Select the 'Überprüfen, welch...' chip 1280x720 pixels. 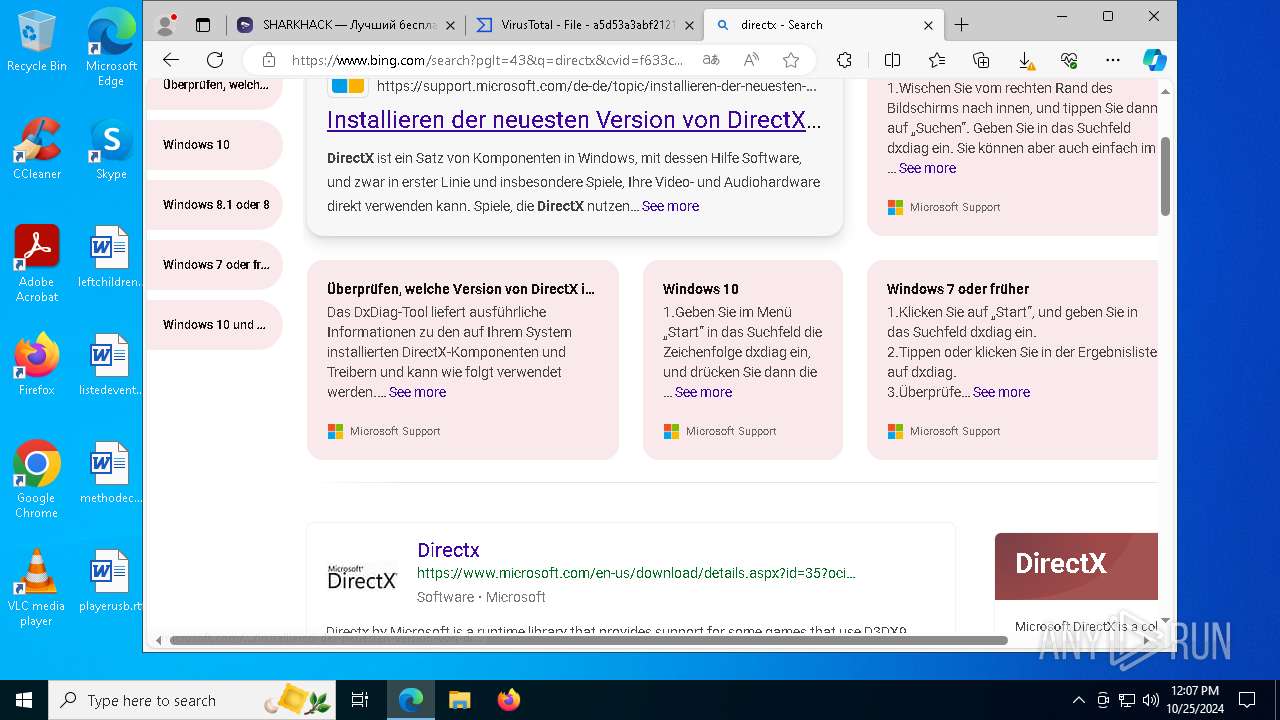coord(214,88)
